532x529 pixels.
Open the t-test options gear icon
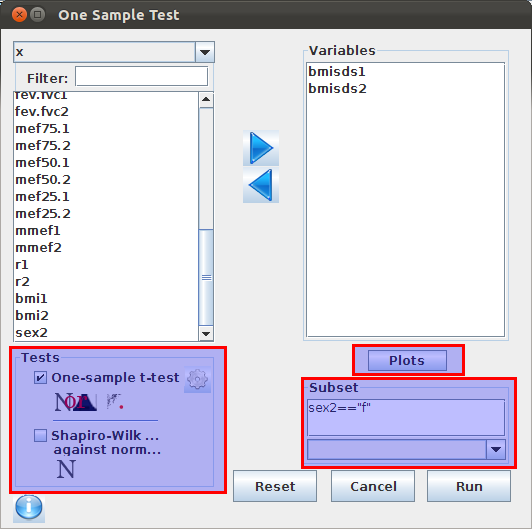[197, 379]
